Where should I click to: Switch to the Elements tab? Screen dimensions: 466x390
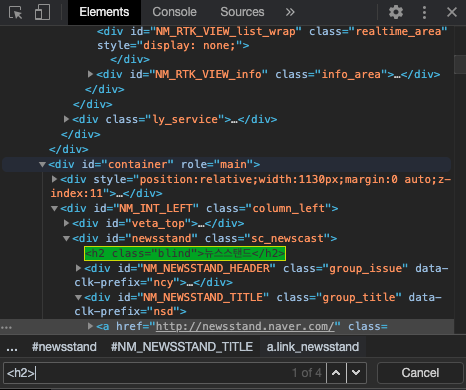point(104,12)
